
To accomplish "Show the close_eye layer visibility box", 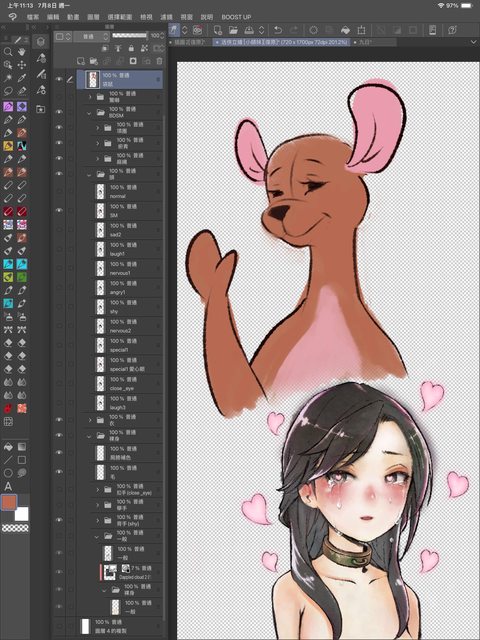I will pyautogui.click(x=59, y=383).
